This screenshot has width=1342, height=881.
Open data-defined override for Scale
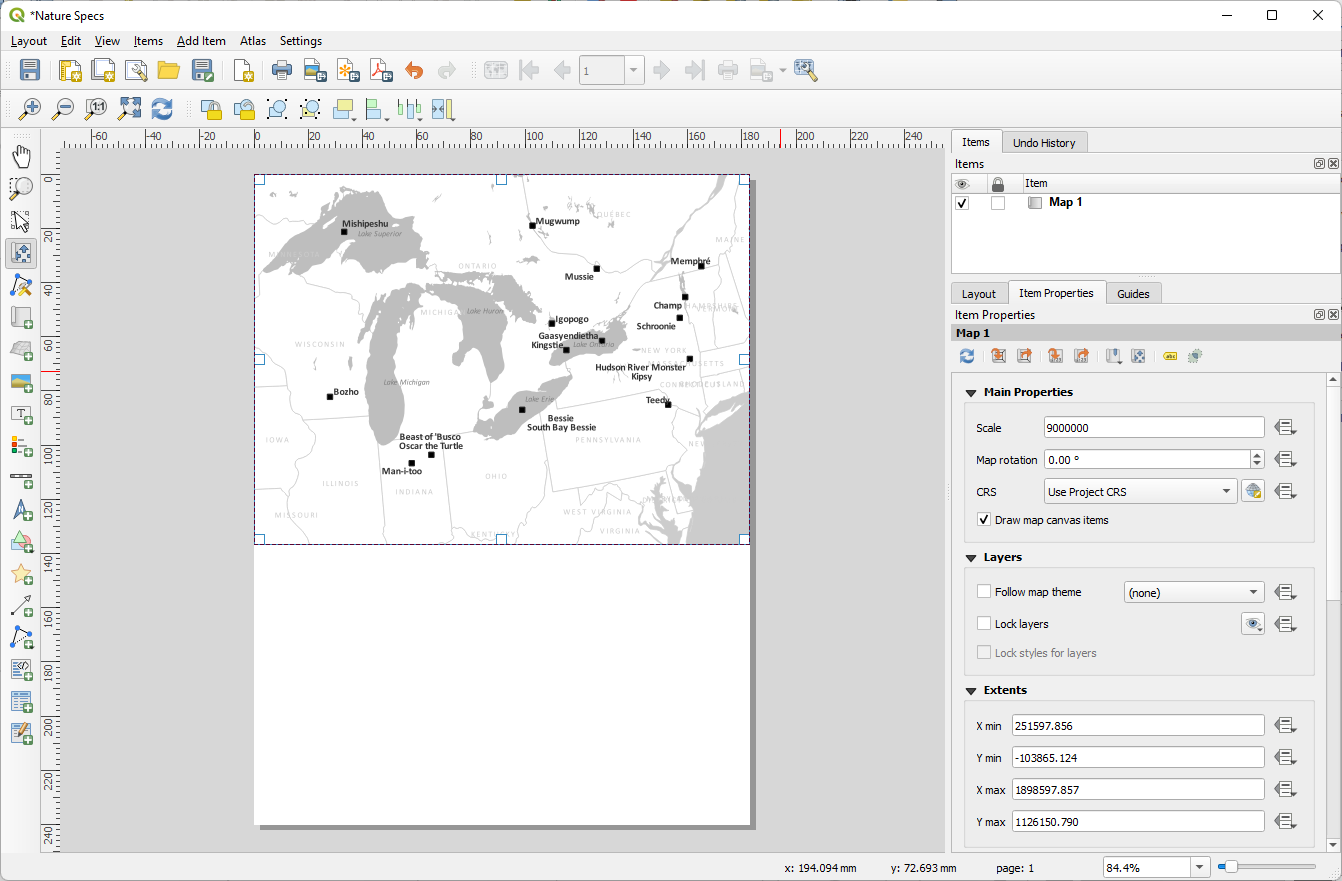point(1286,427)
